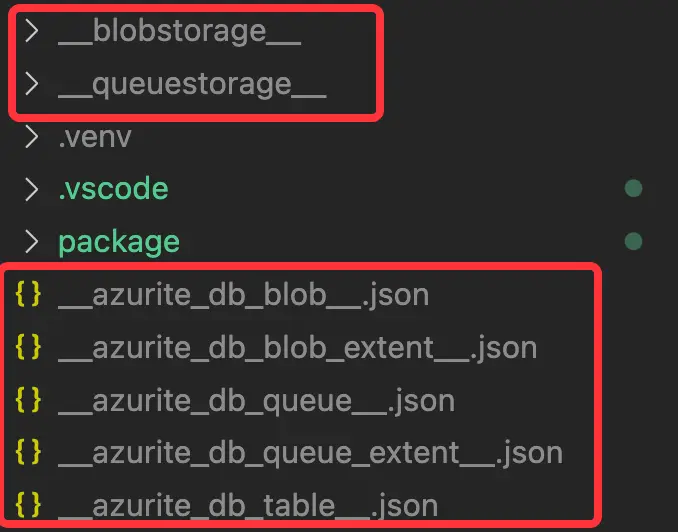Expand the package folder chevron
This screenshot has height=532, width=678.
(32, 241)
